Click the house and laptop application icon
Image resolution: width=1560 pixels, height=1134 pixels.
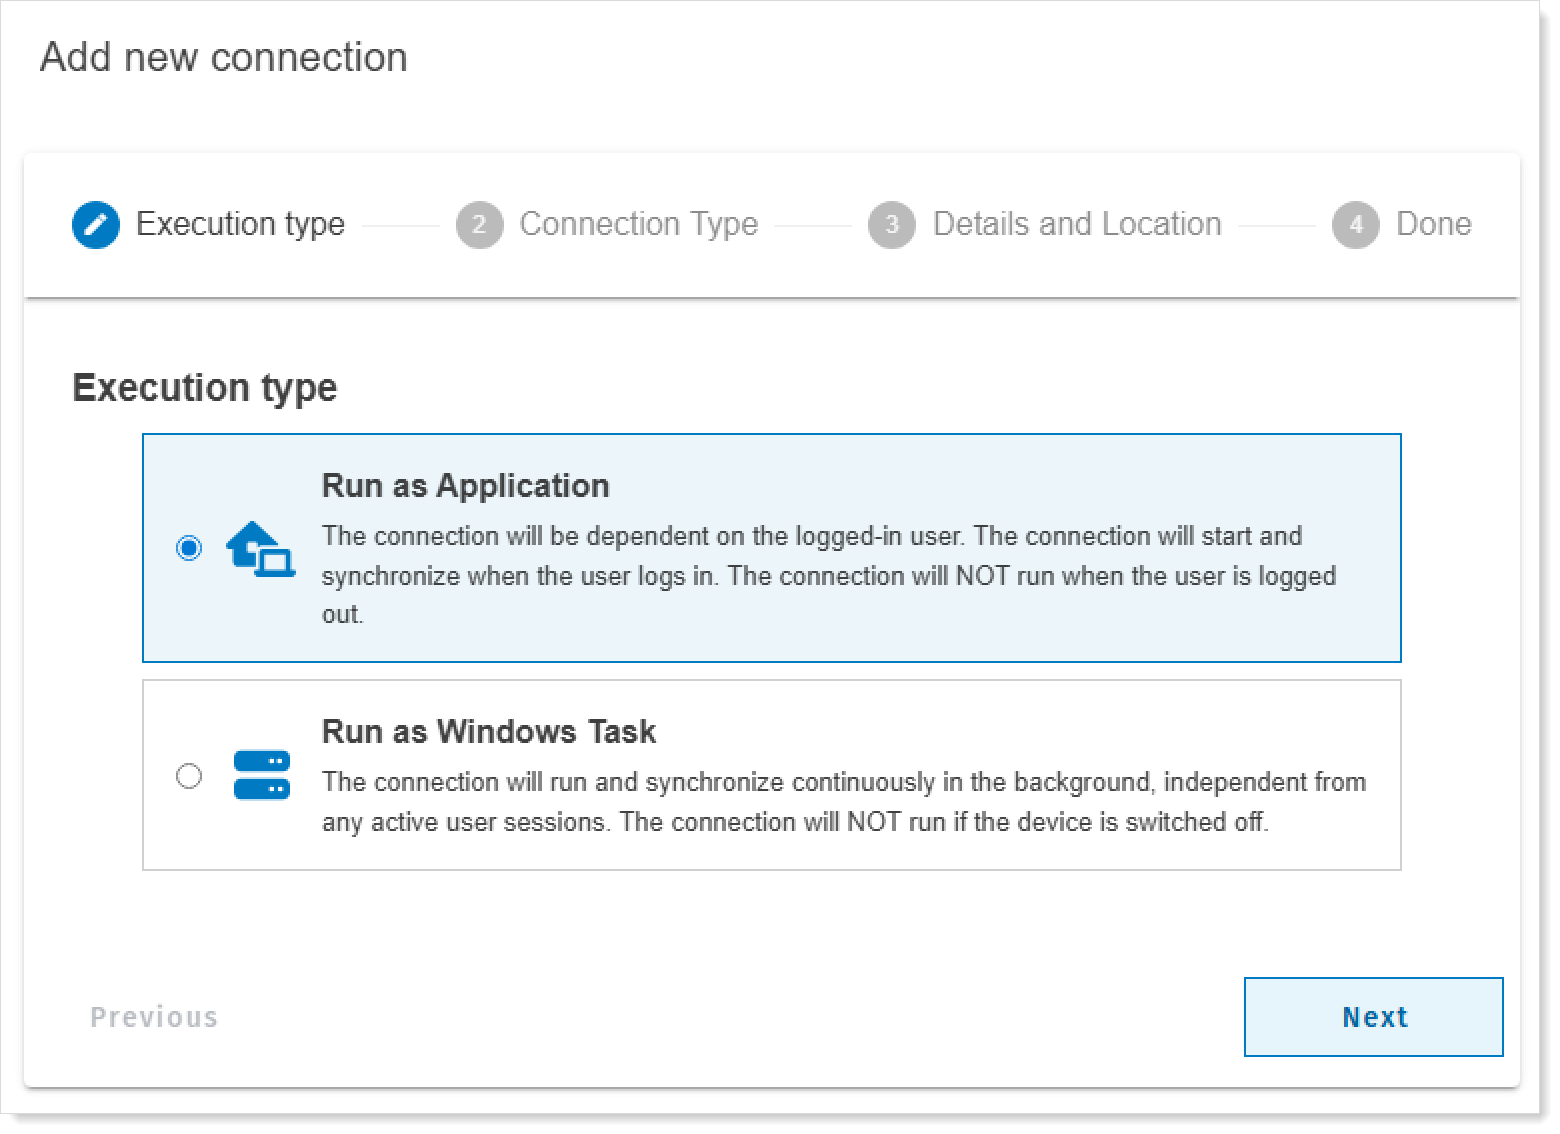coord(260,549)
